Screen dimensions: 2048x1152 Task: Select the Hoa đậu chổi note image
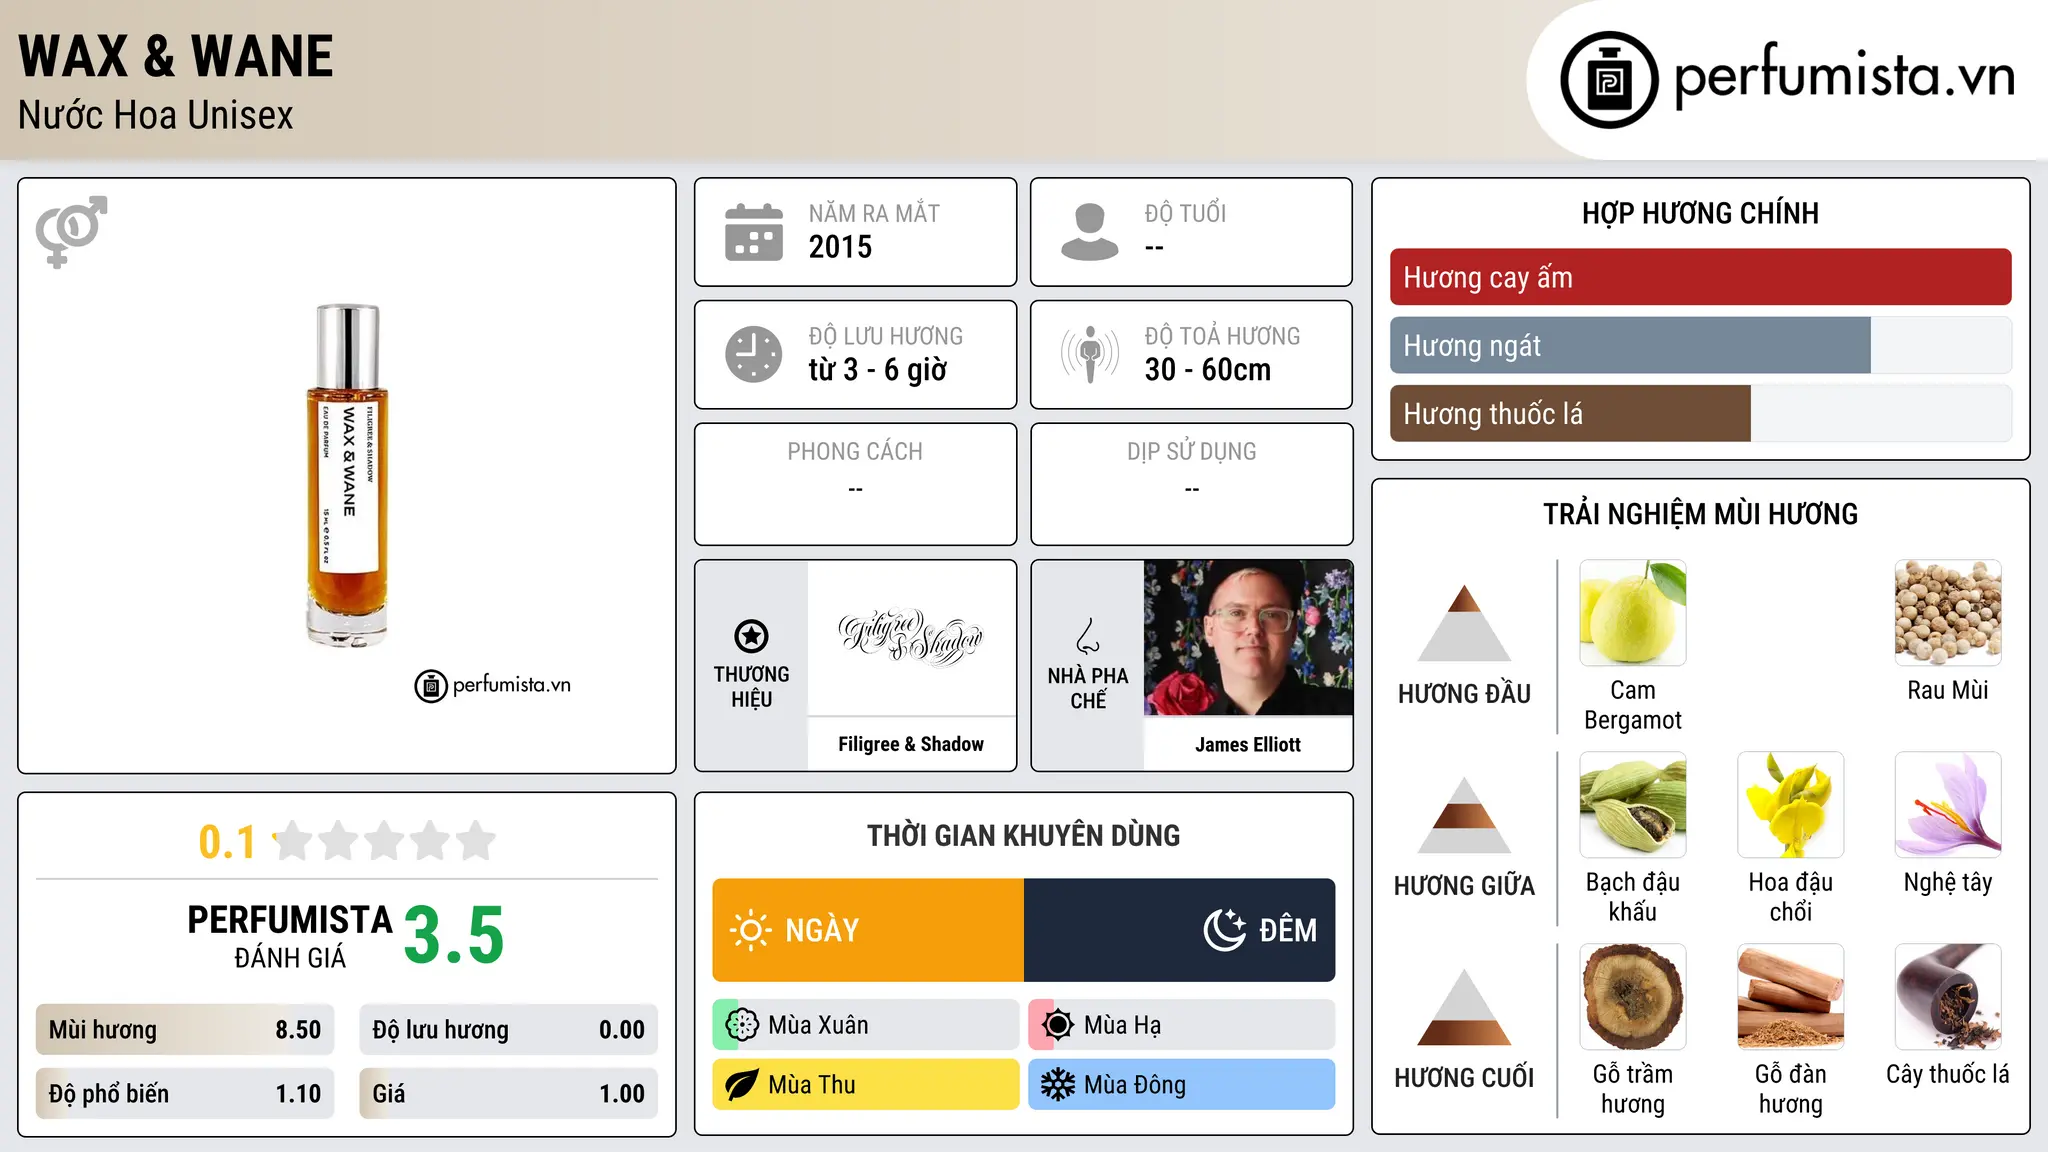tap(1791, 805)
